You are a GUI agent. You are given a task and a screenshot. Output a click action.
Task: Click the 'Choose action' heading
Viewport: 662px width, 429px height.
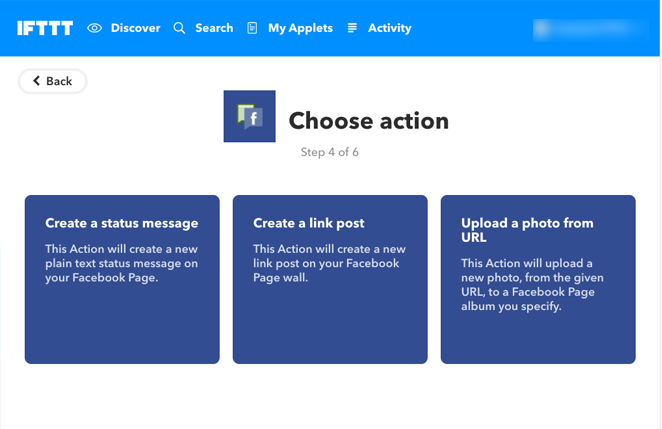click(369, 121)
